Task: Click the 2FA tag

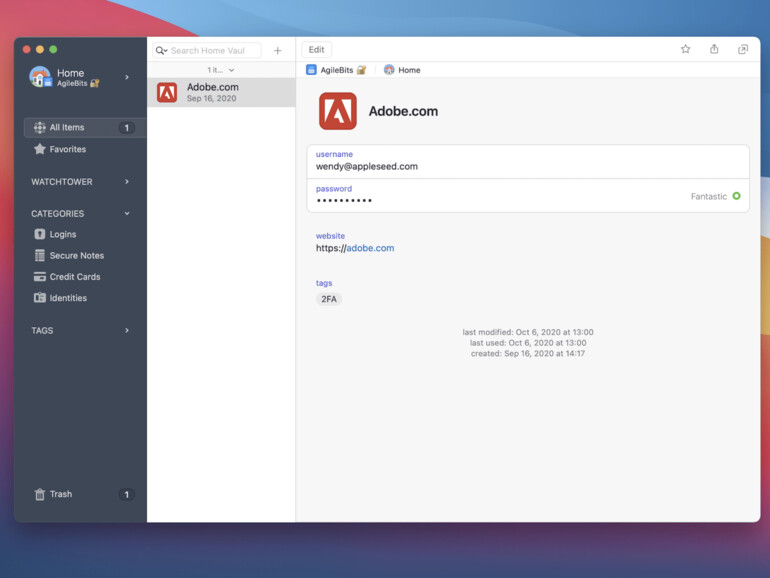Action: pyautogui.click(x=329, y=299)
